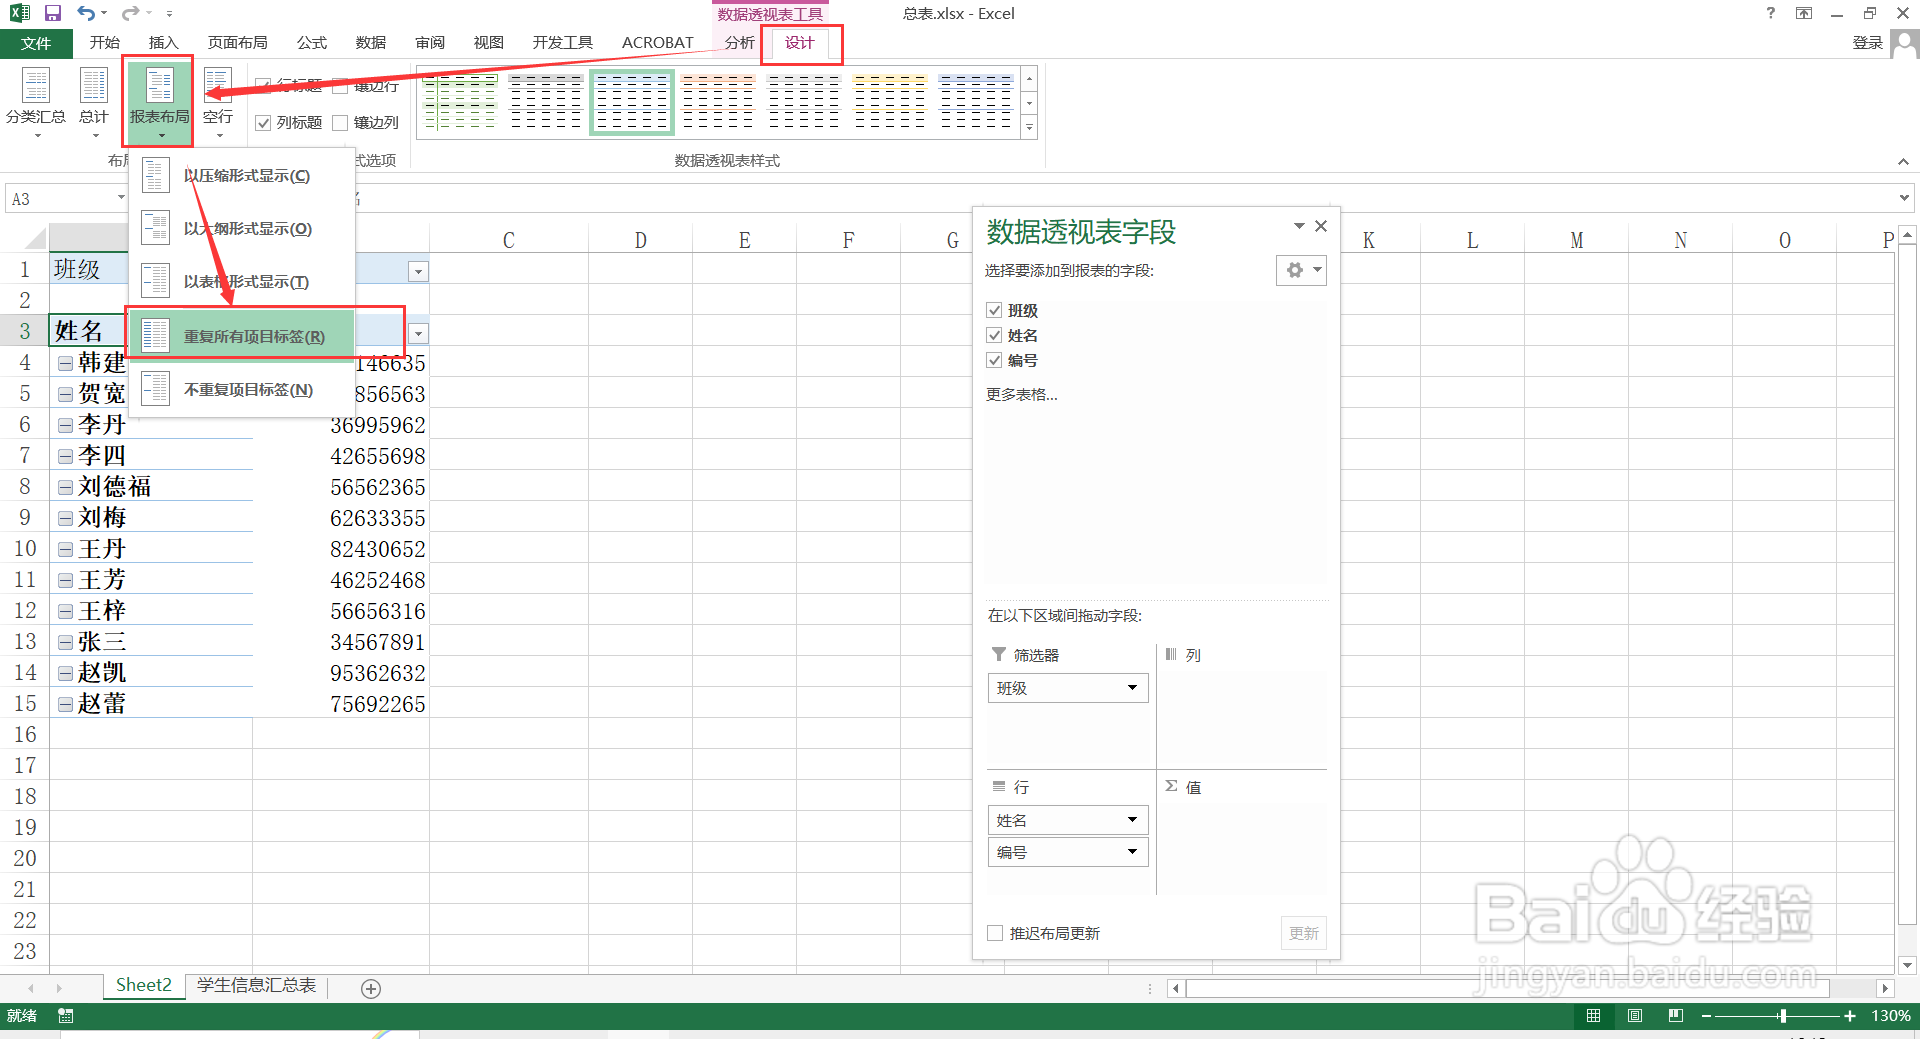Close the 数据透视表字段 pane
Image resolution: width=1920 pixels, height=1039 pixels.
(x=1321, y=226)
